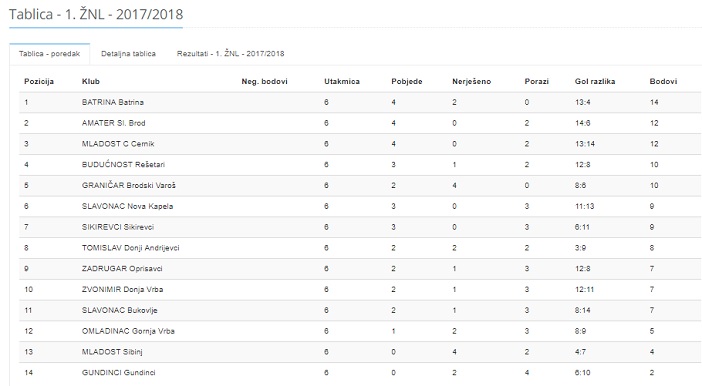
Task: Click the Pozicija column header
Action: (39, 81)
